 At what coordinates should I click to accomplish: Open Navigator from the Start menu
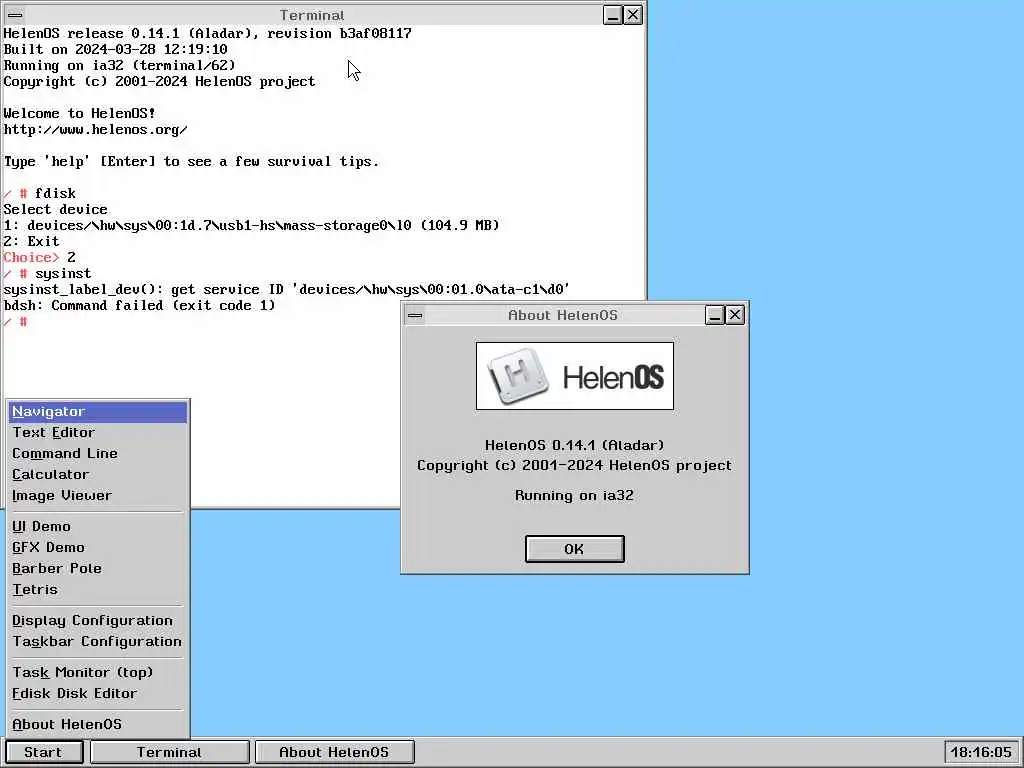tap(98, 411)
